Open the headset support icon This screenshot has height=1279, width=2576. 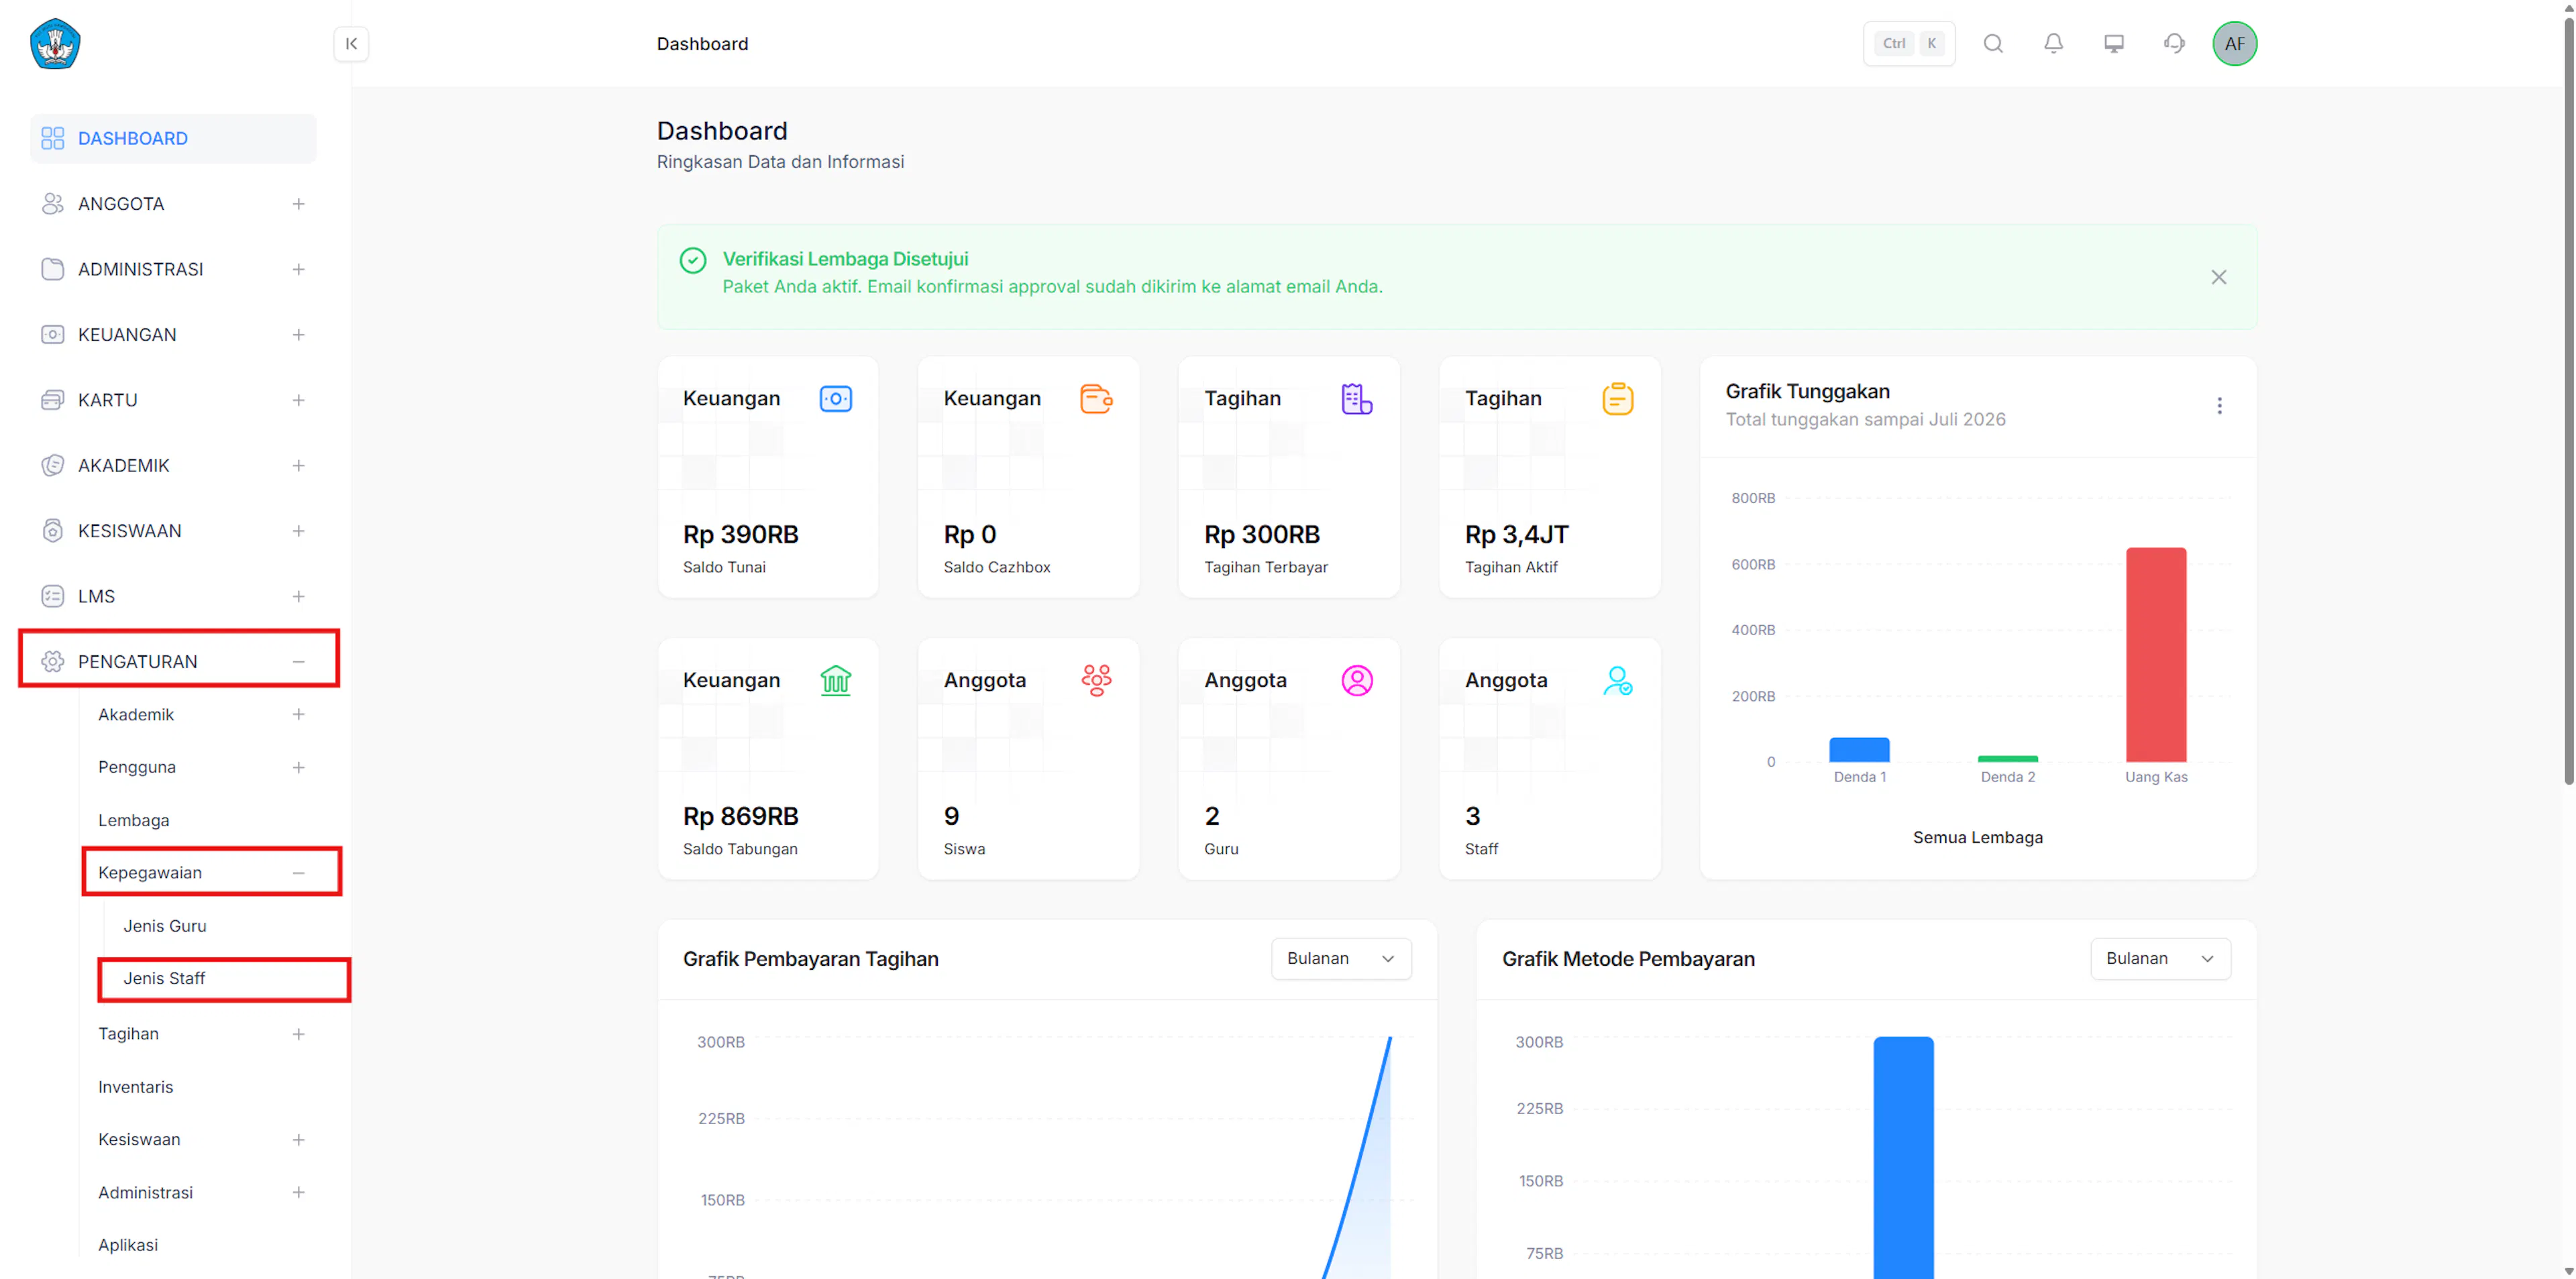pos(2174,44)
